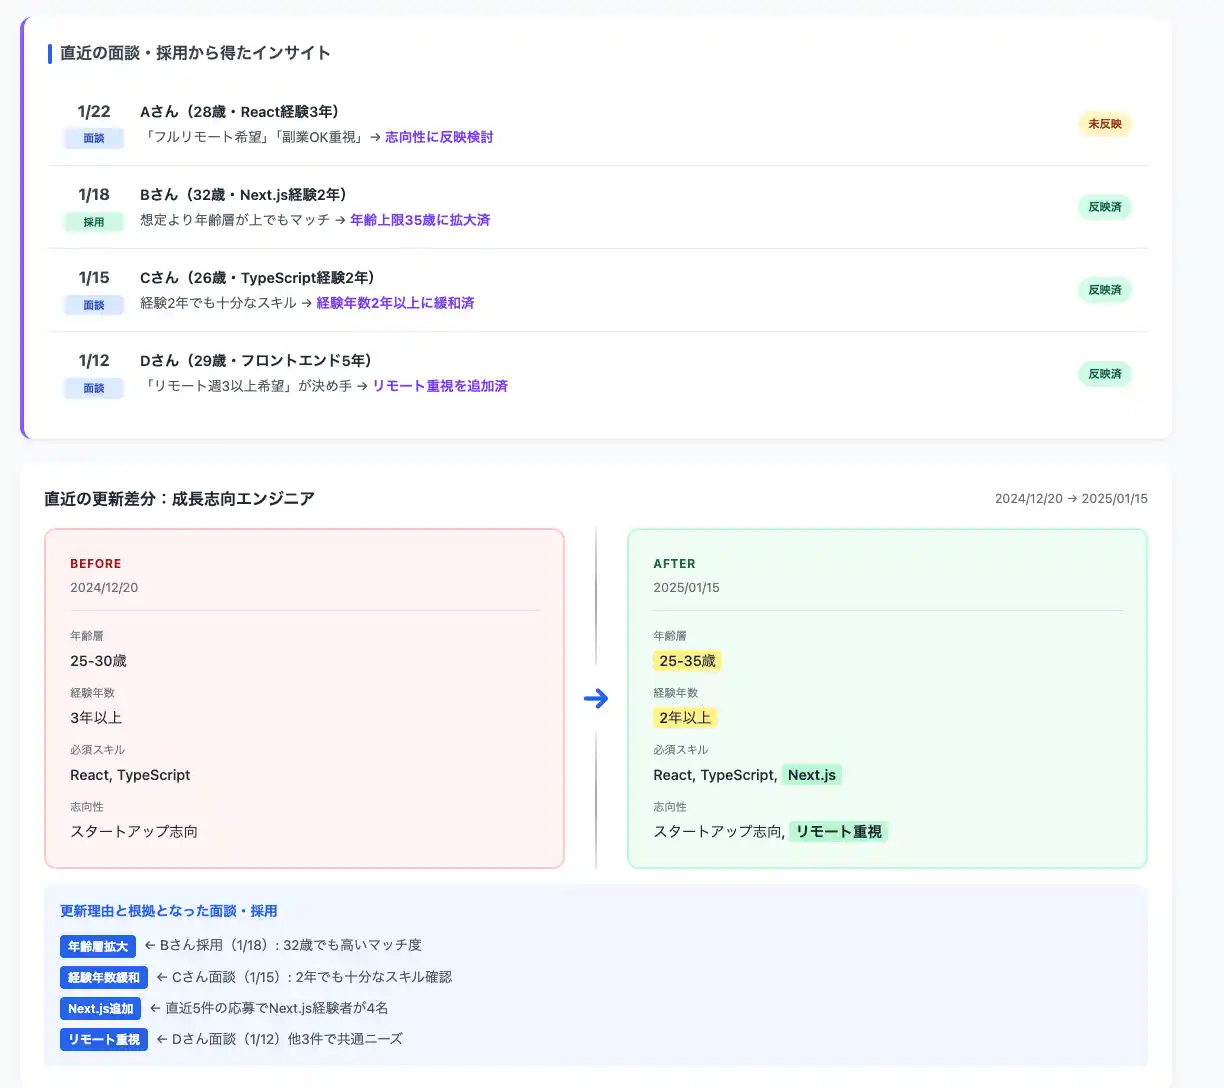Click the 反映済 badge for Dさん
The width and height of the screenshot is (1224, 1088).
[1104, 374]
